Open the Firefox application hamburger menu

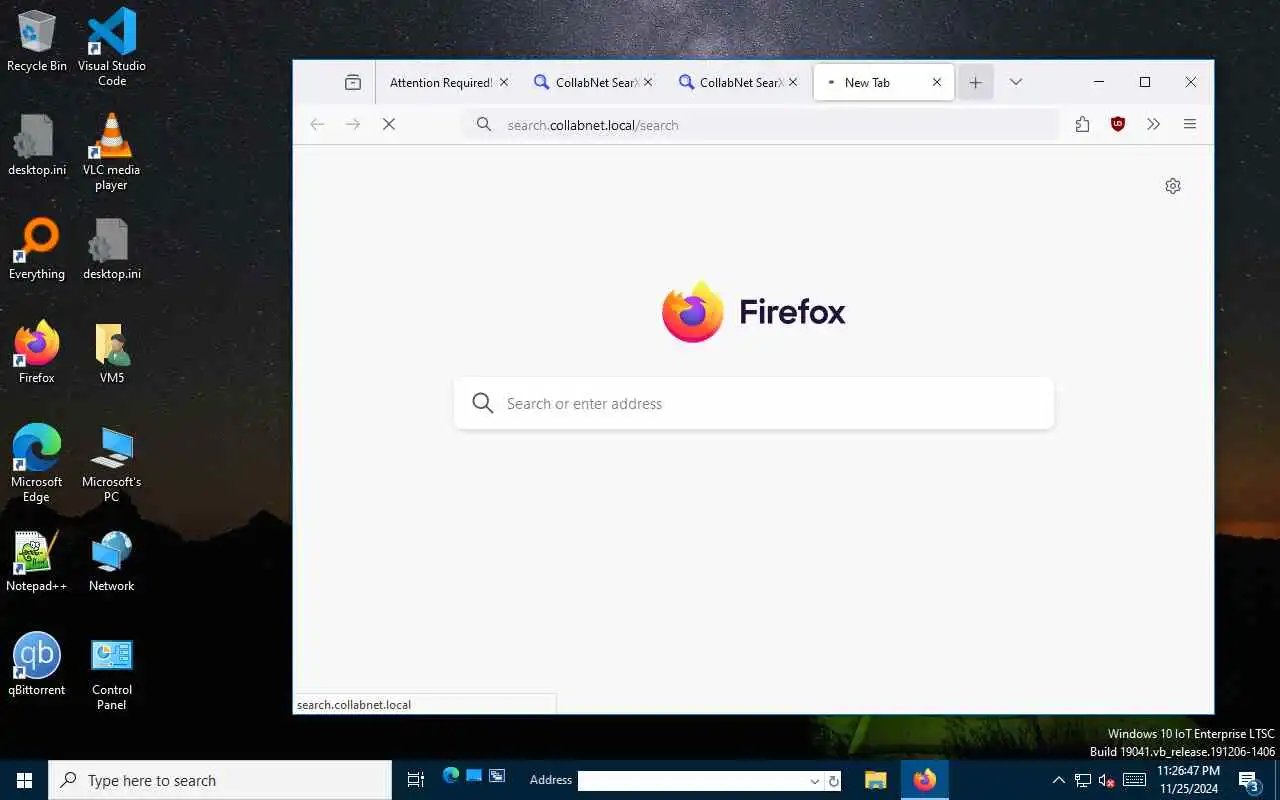coord(1190,124)
